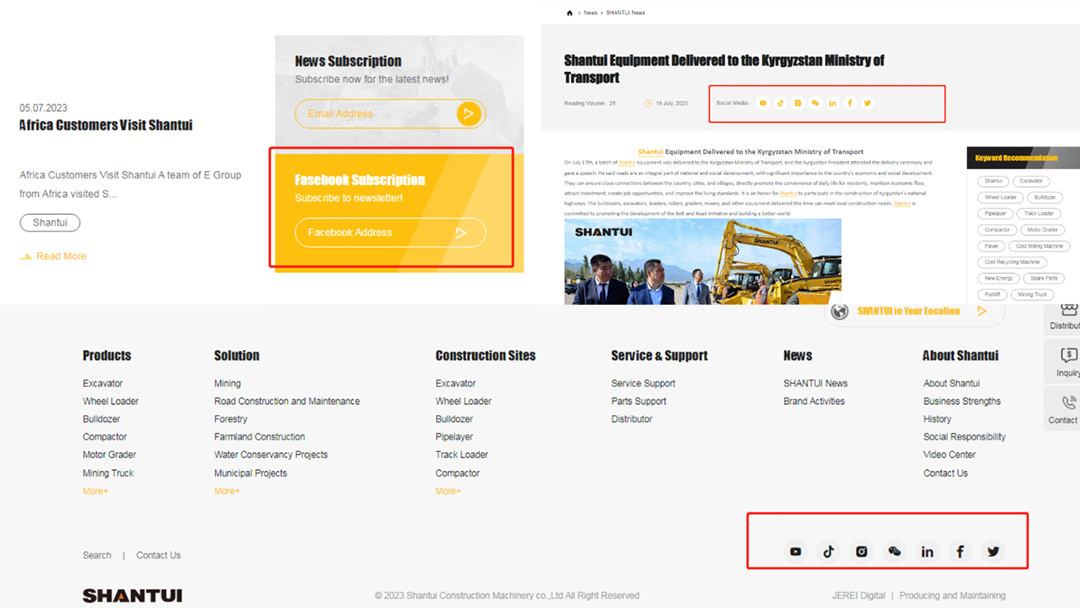Open Service Support link

[643, 384]
